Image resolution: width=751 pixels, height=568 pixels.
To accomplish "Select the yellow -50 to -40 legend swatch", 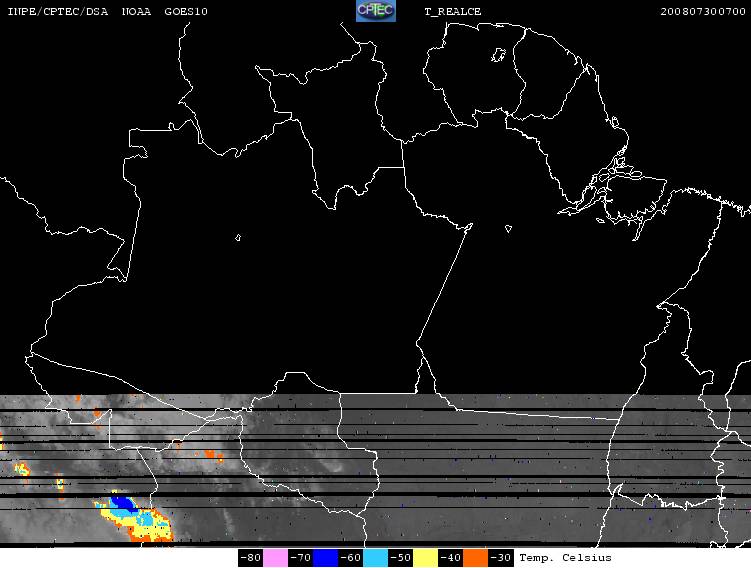I will point(425,558).
